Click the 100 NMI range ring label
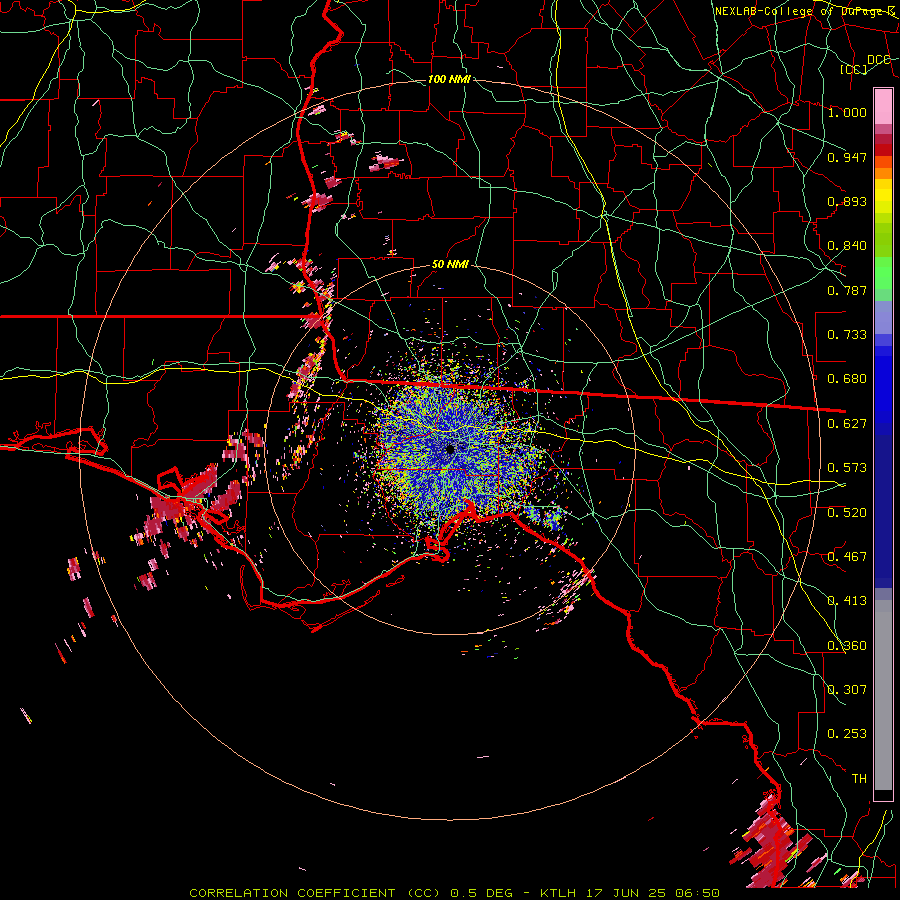 pos(449,79)
